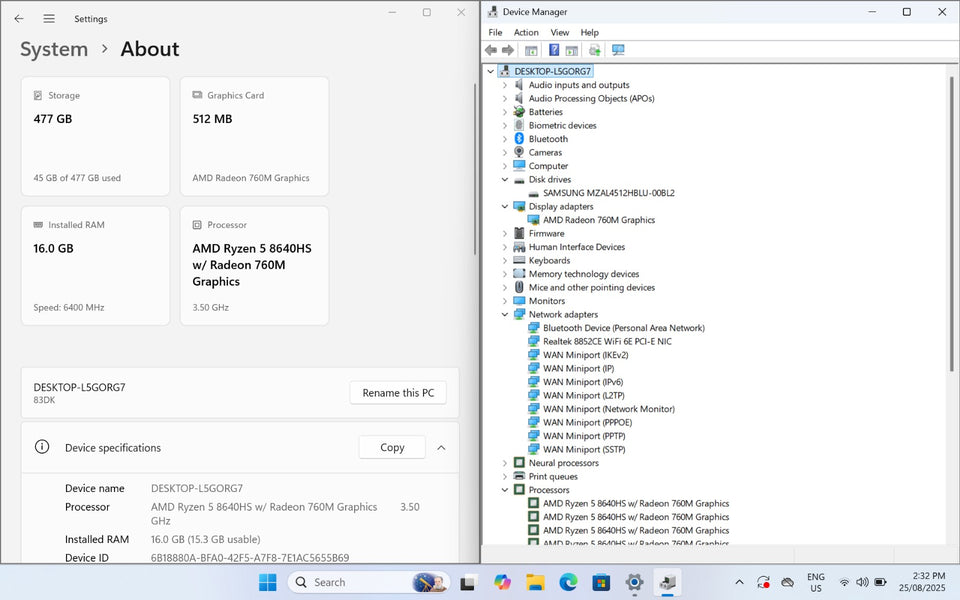Screen dimensions: 960x600
Task: Click the Device specifications info icon
Action: [42, 447]
